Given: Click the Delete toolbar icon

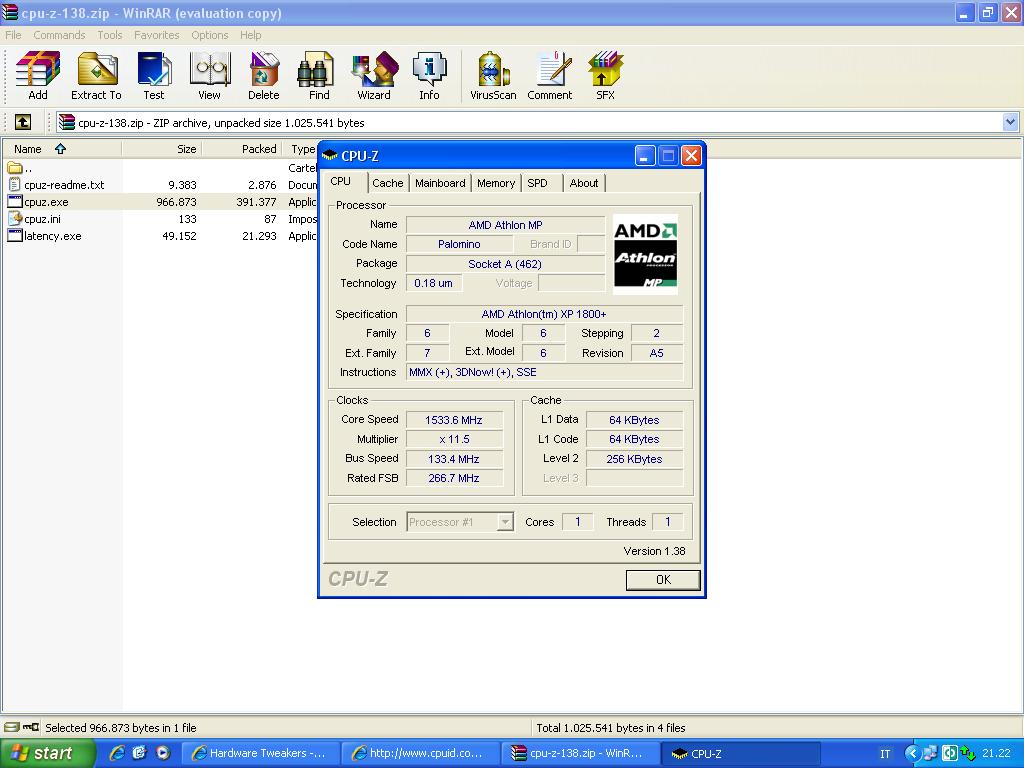Looking at the screenshot, I should pos(264,76).
